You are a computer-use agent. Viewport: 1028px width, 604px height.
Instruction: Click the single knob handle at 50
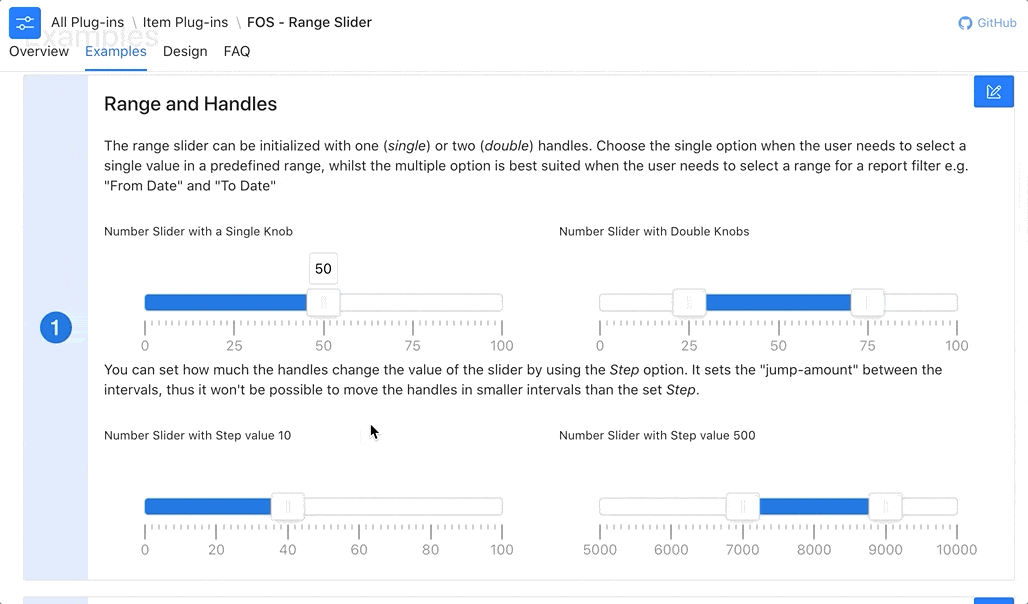click(x=323, y=302)
